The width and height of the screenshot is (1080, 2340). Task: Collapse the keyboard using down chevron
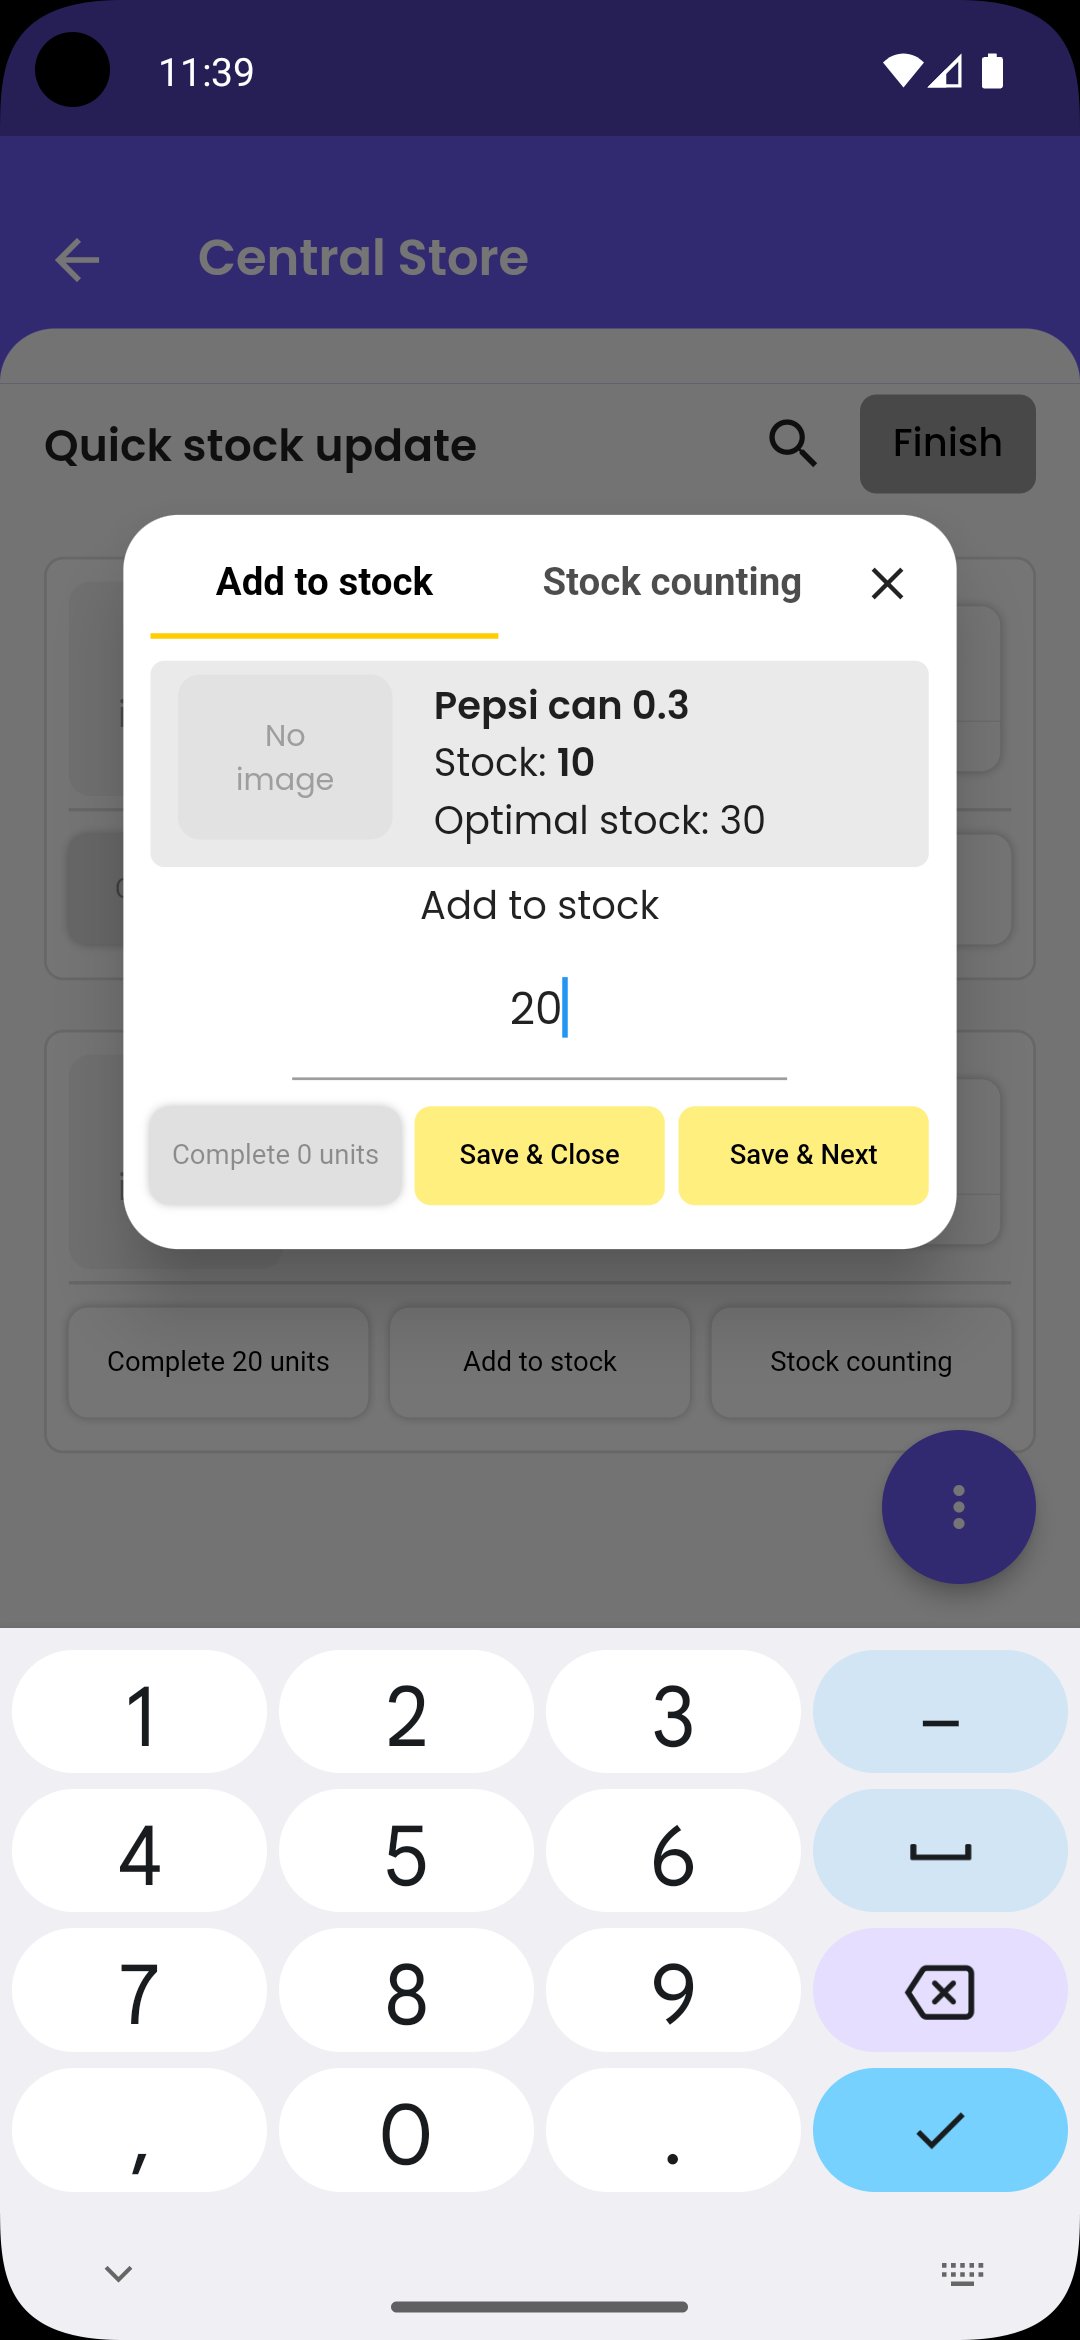[x=118, y=2273]
